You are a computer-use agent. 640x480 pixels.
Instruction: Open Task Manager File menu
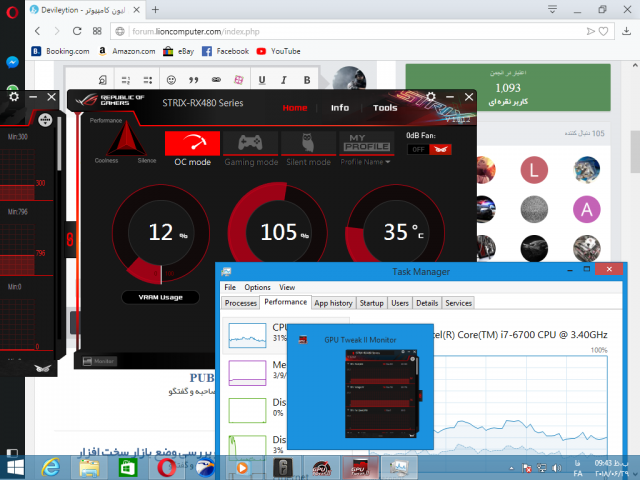pos(230,287)
